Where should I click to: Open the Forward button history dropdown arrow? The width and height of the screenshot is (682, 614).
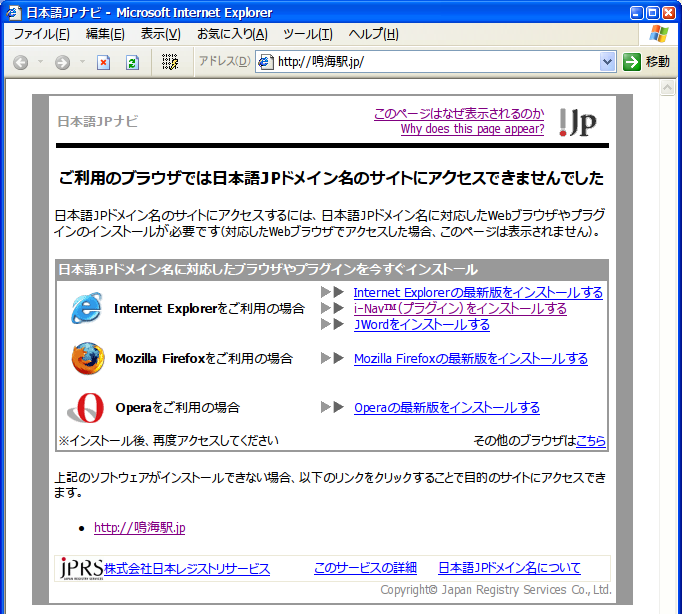[82, 62]
